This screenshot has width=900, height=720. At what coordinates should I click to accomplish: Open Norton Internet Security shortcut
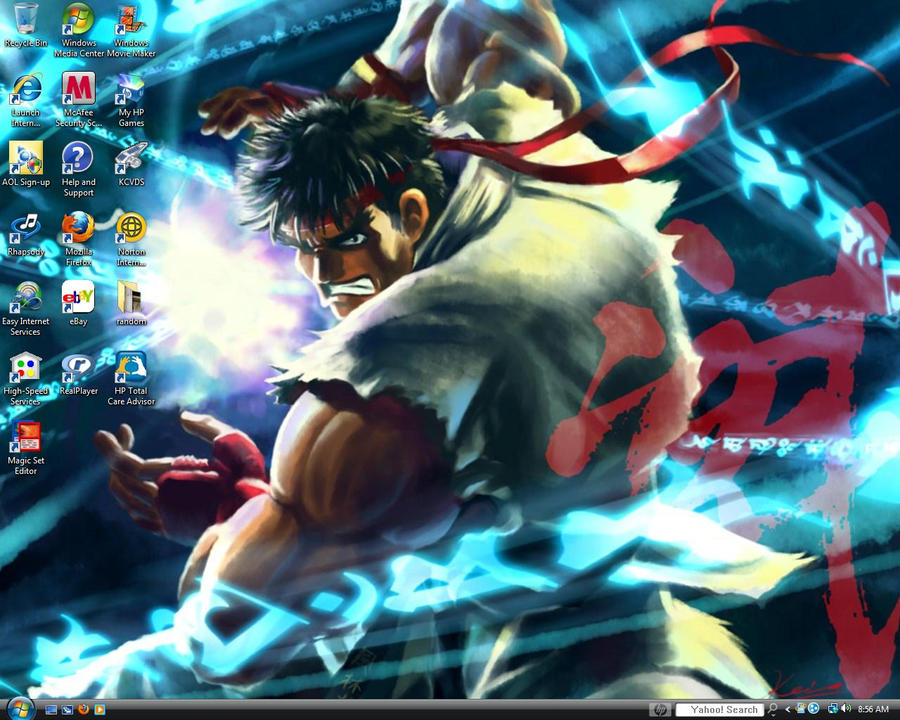[x=131, y=239]
